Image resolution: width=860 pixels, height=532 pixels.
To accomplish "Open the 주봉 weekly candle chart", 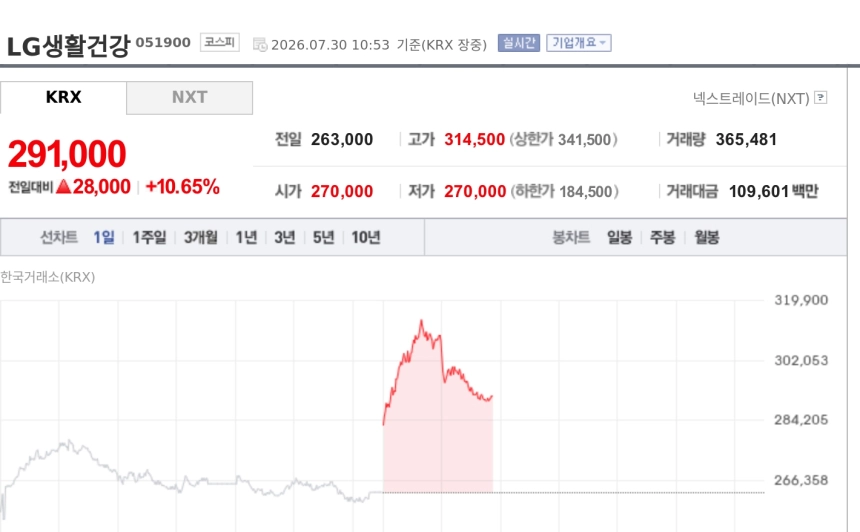I will (x=663, y=237).
